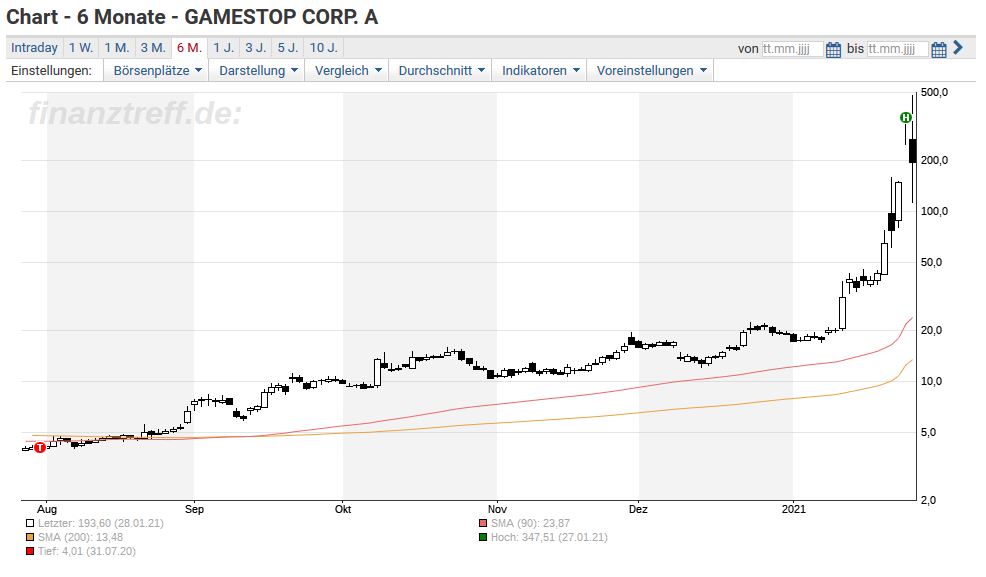Click the white Letzter legend swatch

[30, 523]
